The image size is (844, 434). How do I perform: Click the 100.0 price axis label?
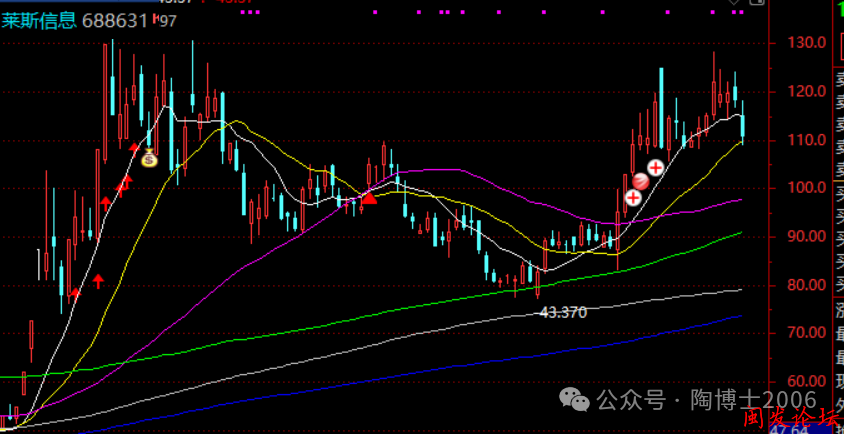click(x=804, y=188)
